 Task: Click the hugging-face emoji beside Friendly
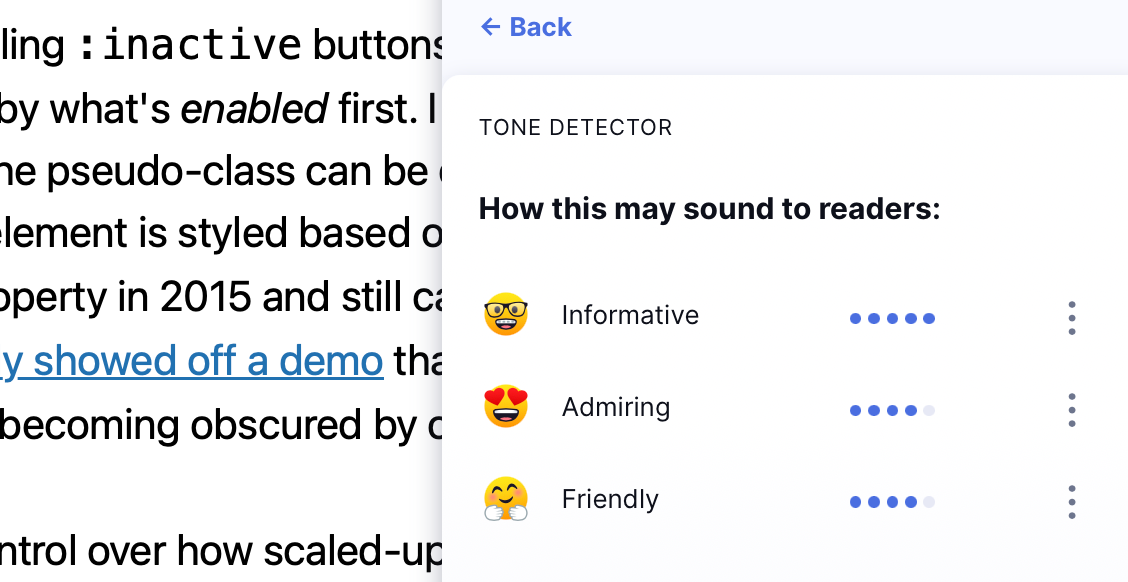coord(506,499)
